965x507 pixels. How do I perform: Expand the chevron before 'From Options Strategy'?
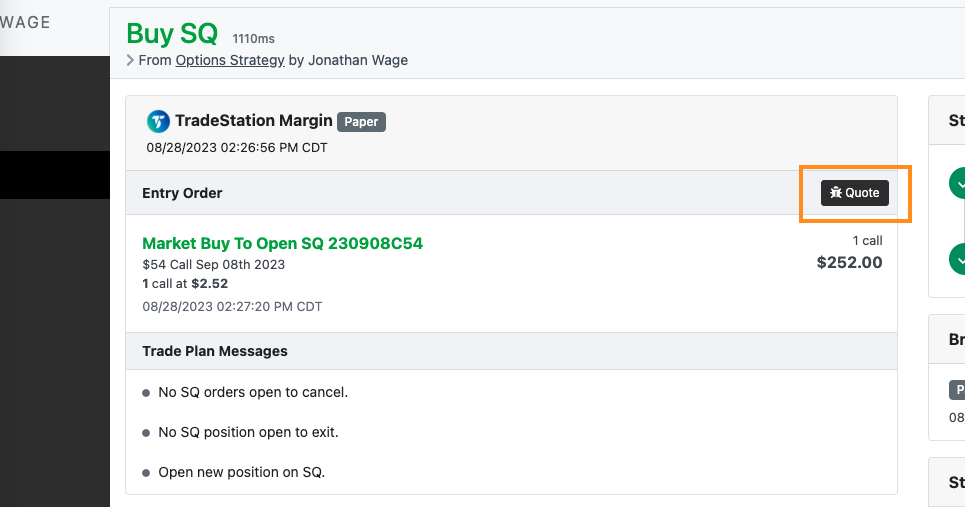pos(130,60)
